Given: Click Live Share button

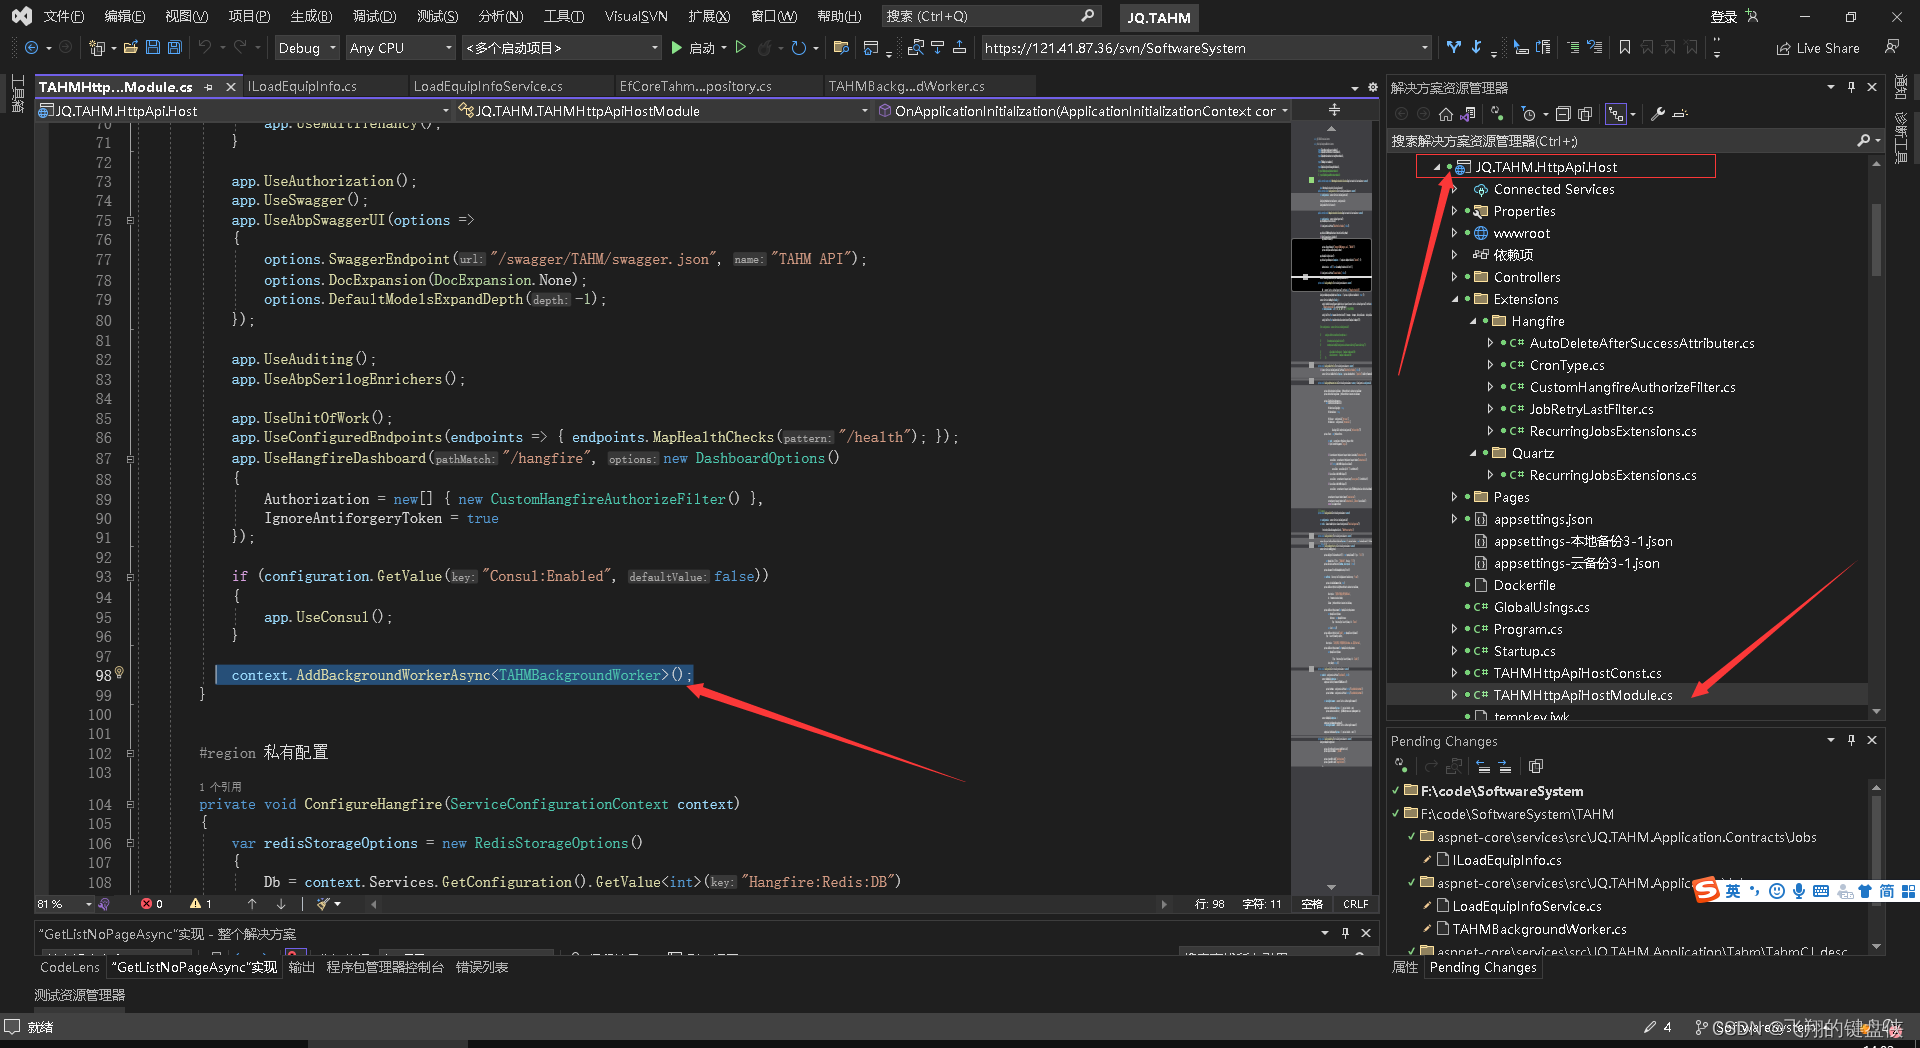Looking at the screenshot, I should [1818, 47].
